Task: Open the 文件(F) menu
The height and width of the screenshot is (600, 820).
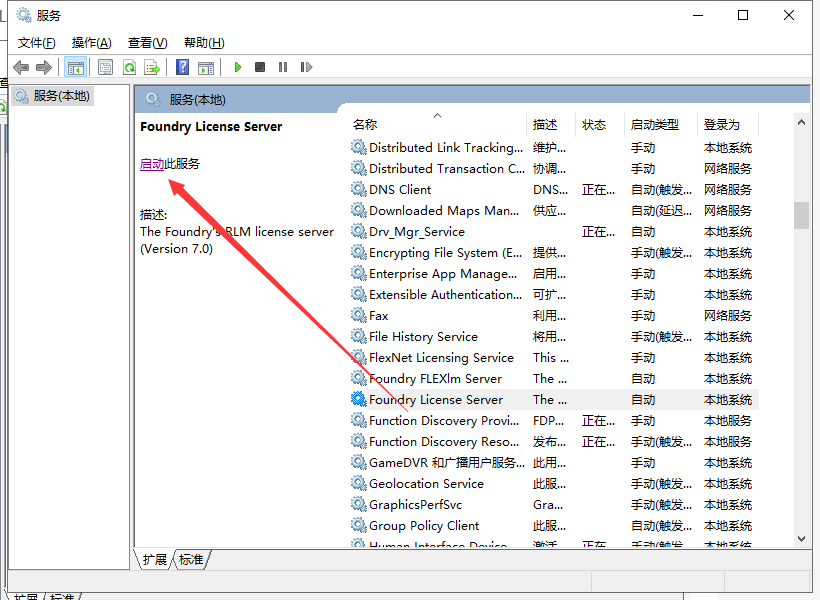Action: coord(37,42)
